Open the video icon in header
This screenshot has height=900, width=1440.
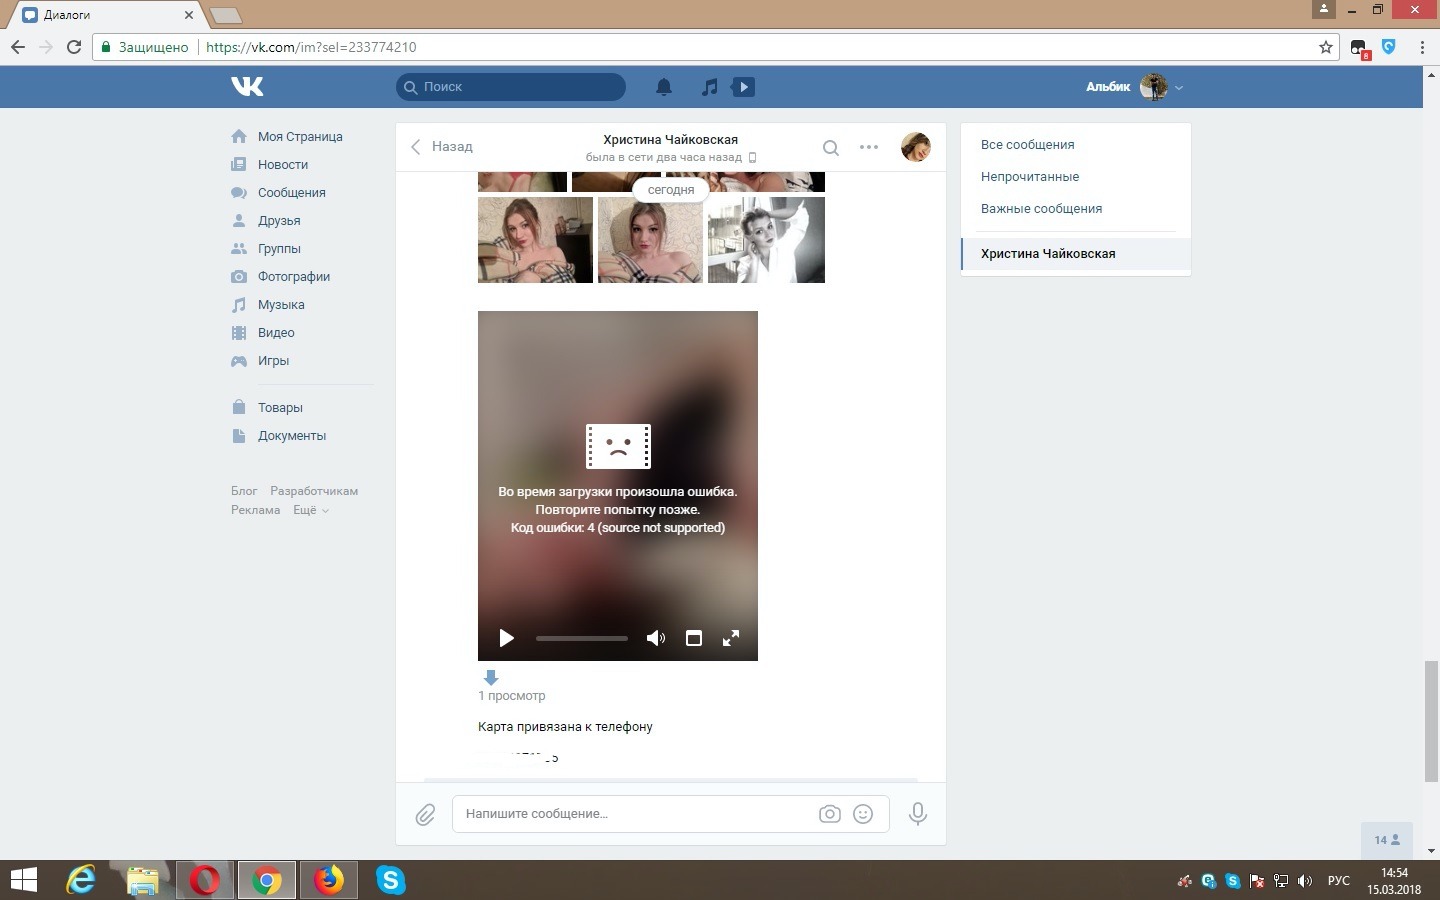pos(743,87)
